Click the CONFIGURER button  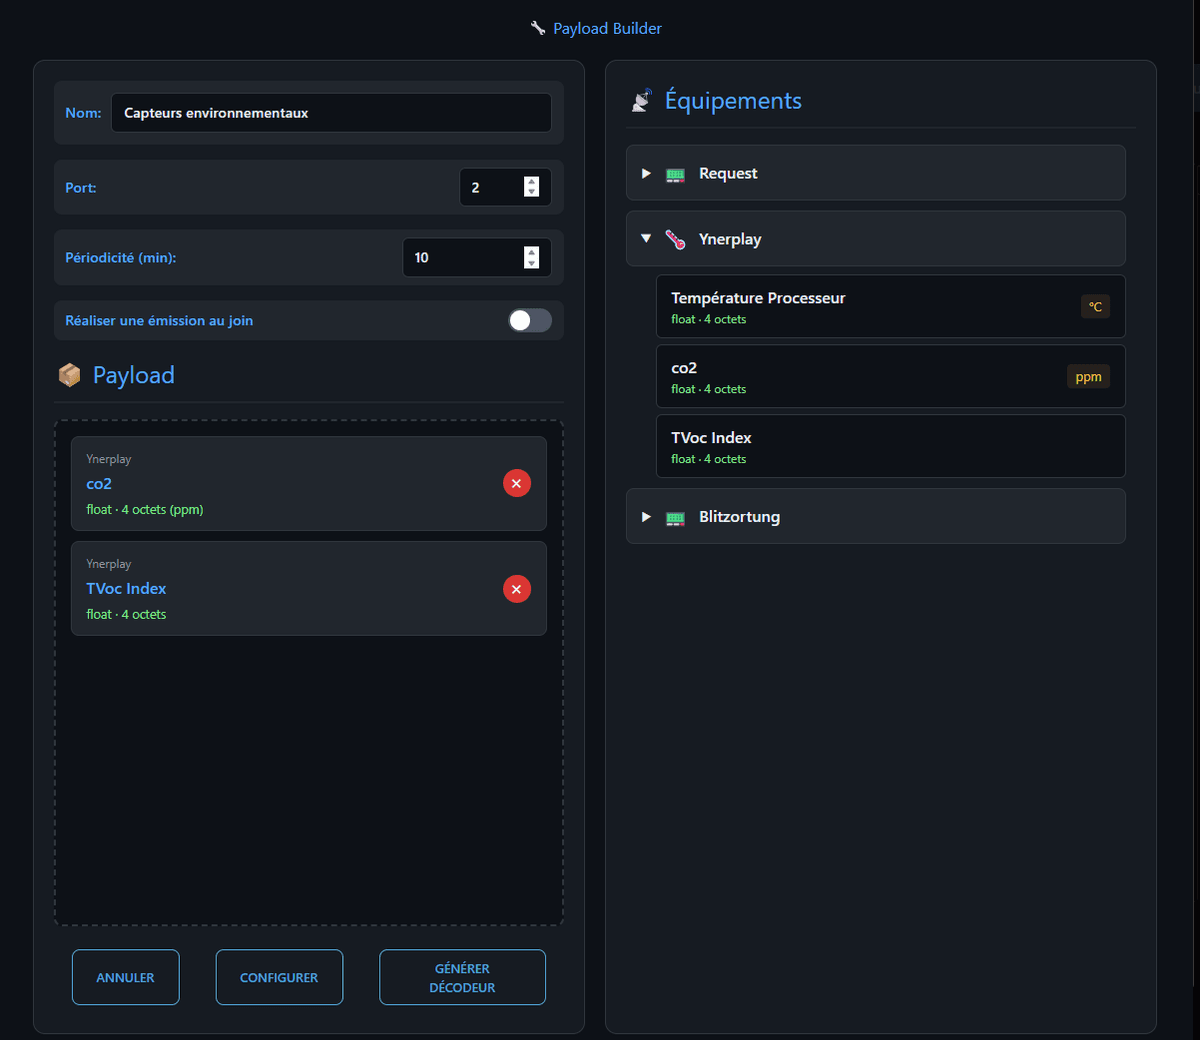click(x=279, y=977)
